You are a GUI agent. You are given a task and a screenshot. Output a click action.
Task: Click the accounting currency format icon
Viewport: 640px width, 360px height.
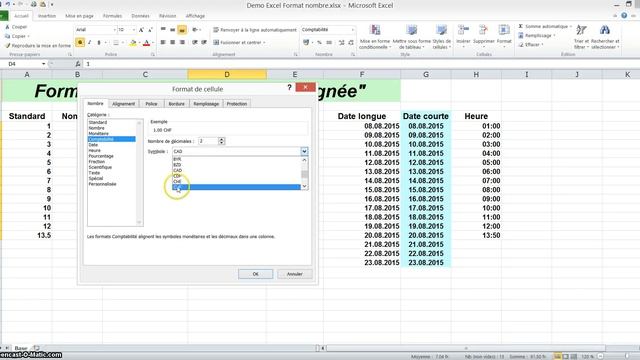tap(306, 42)
